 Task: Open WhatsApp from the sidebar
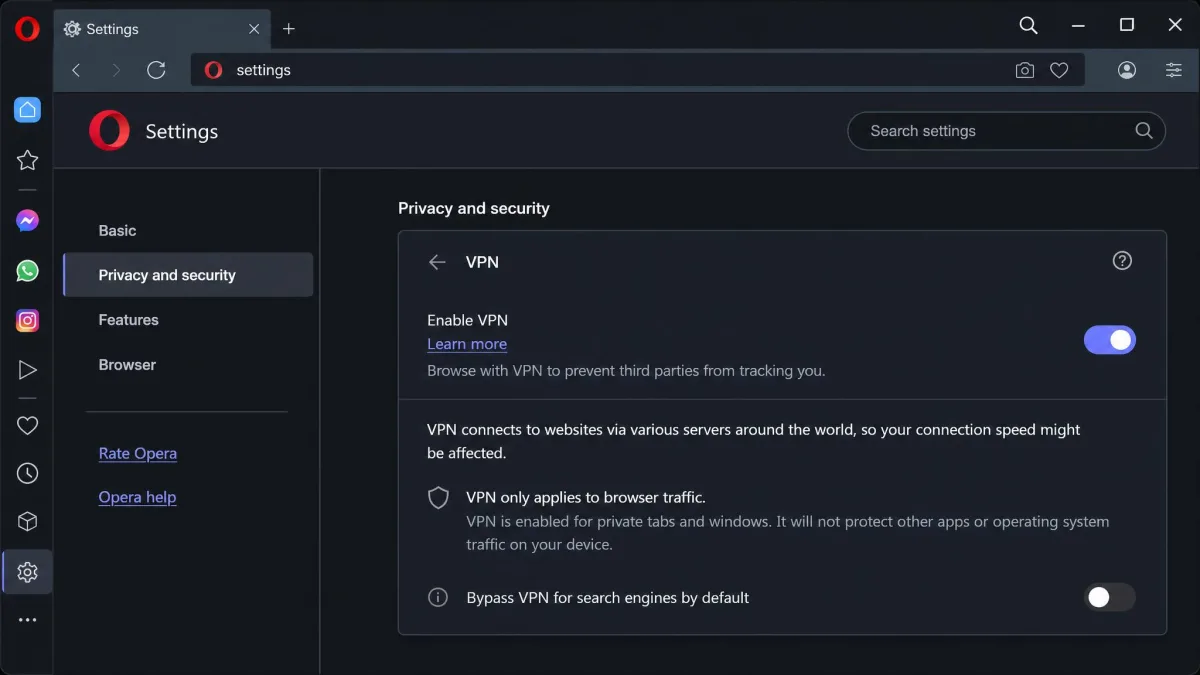point(27,271)
